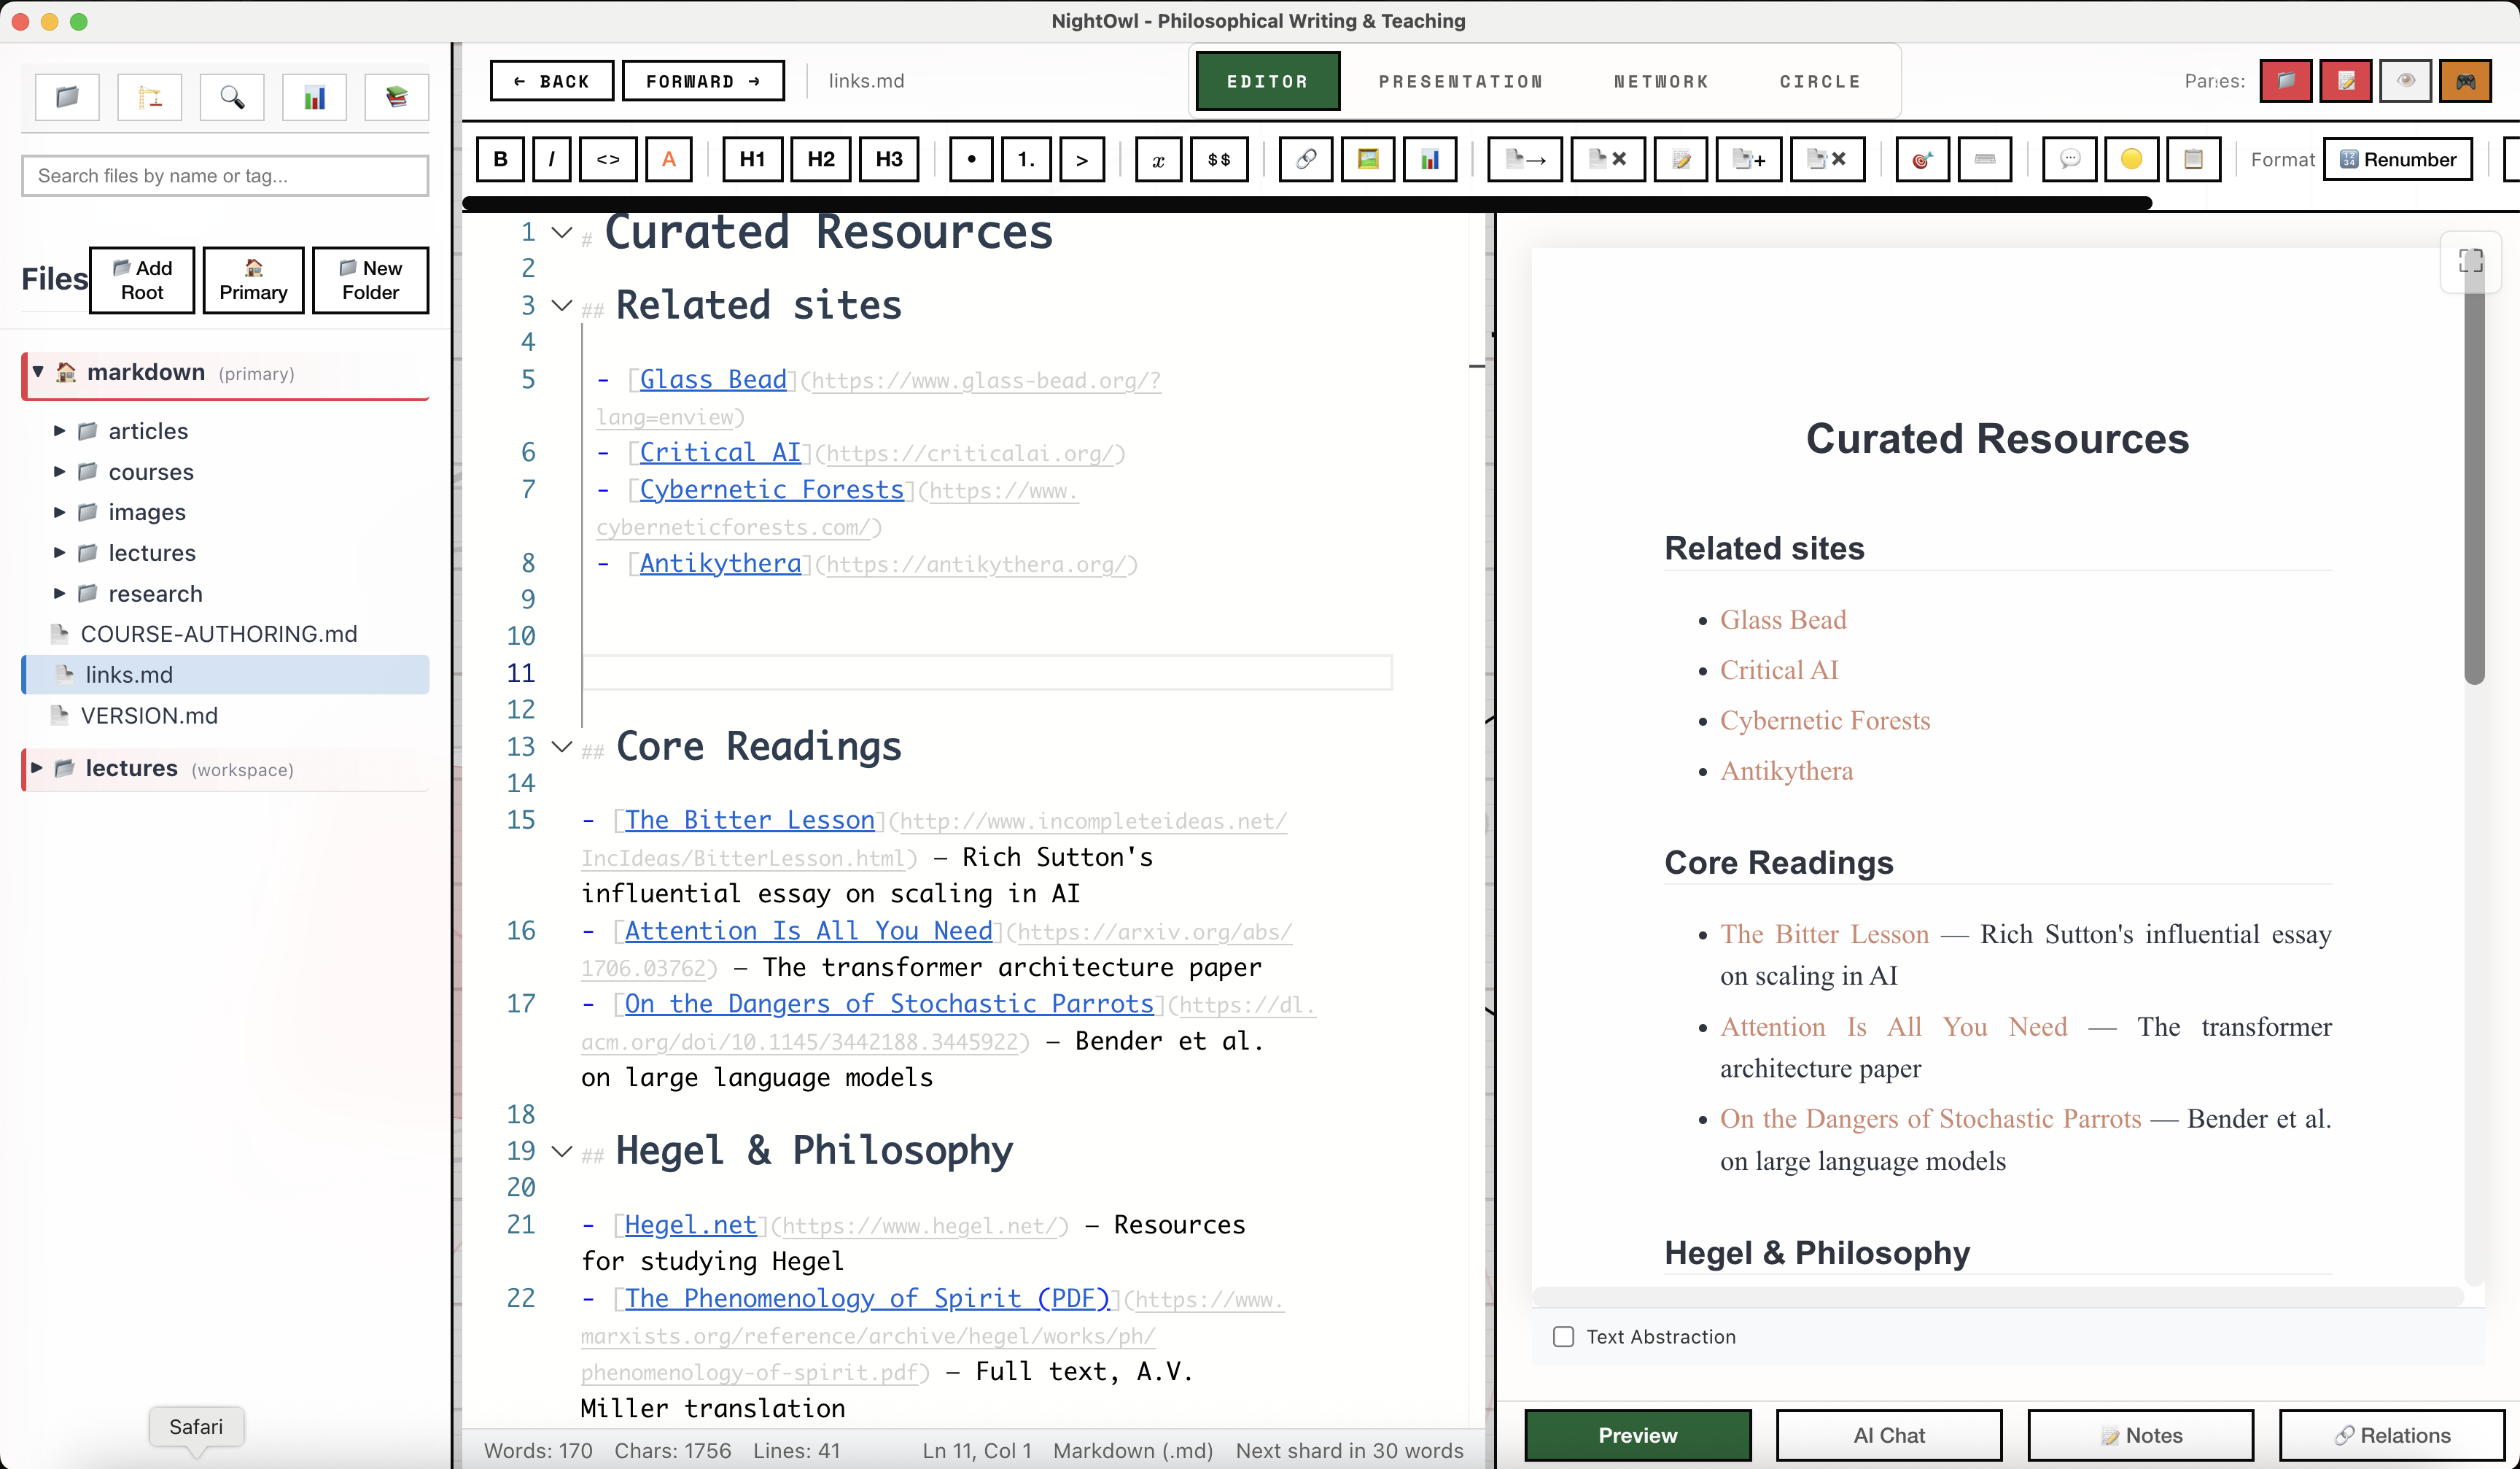Switch to the Presentation tab
The width and height of the screenshot is (2520, 1469).
pyautogui.click(x=1461, y=81)
